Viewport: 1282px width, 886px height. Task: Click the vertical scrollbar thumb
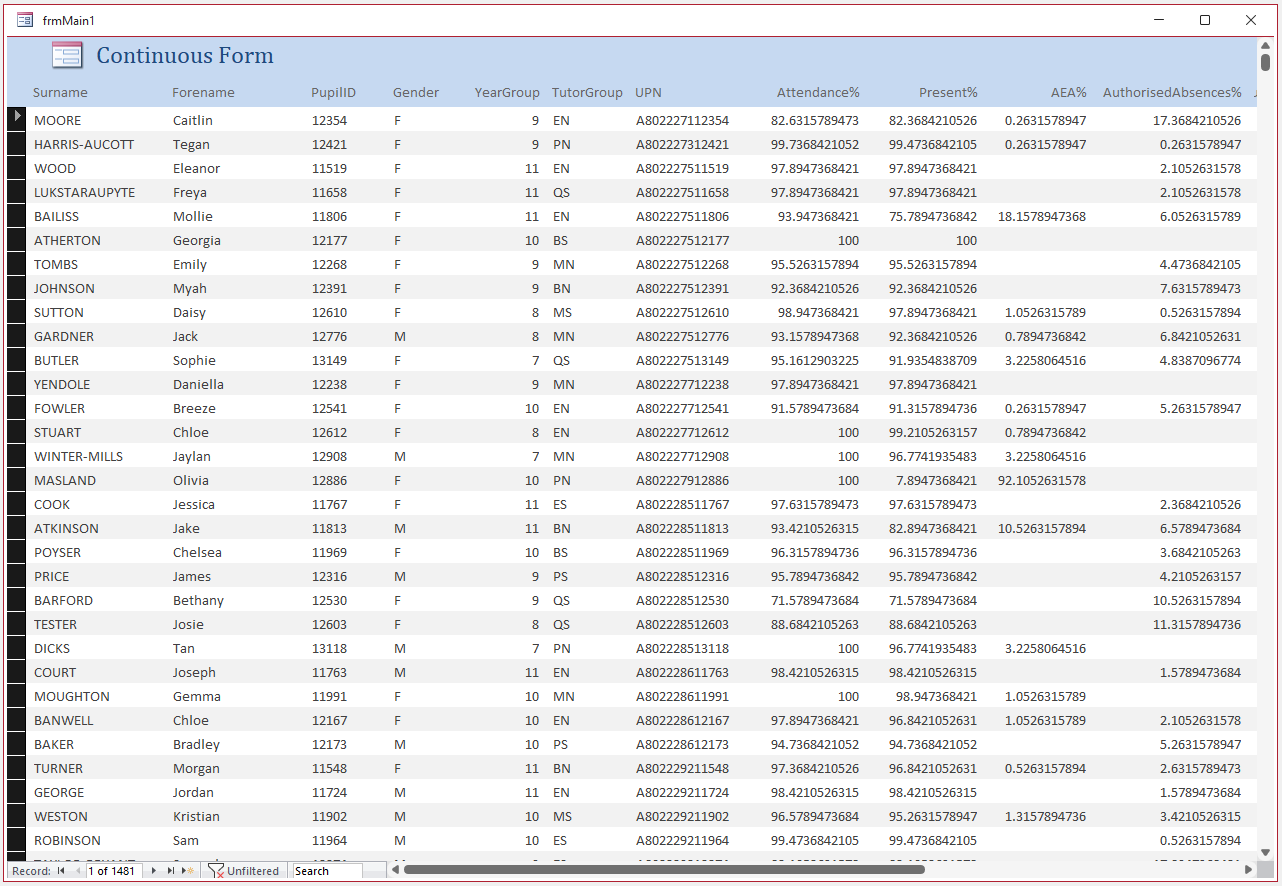[1265, 62]
